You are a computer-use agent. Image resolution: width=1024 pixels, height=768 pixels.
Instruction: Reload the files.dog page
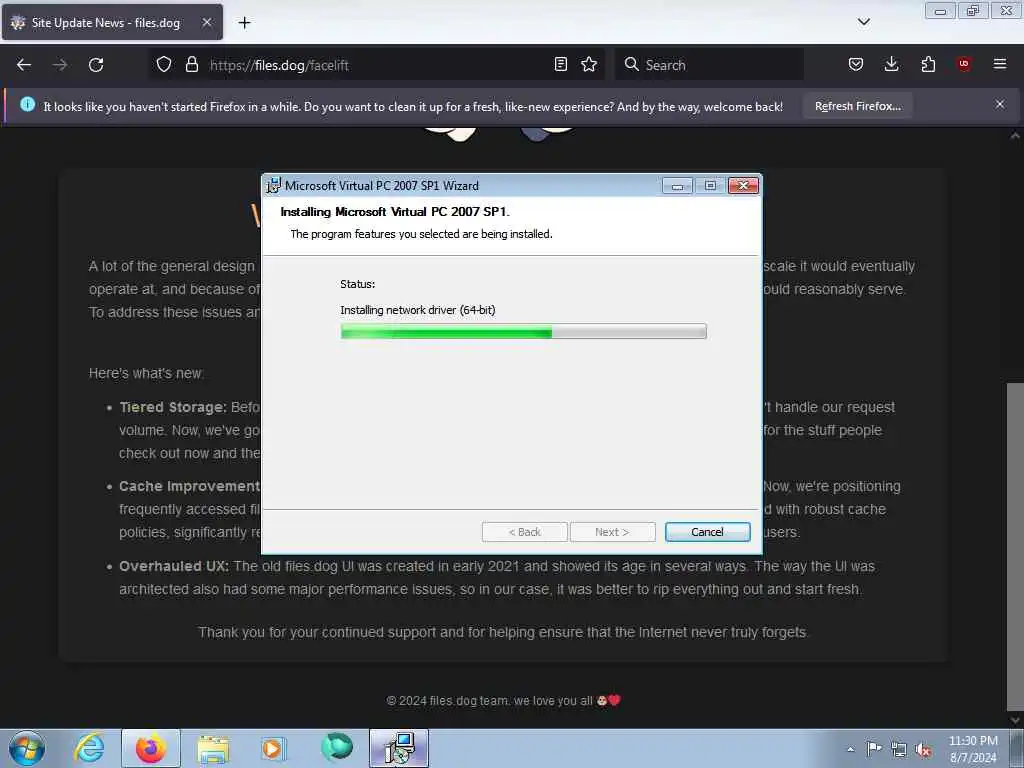tap(96, 65)
